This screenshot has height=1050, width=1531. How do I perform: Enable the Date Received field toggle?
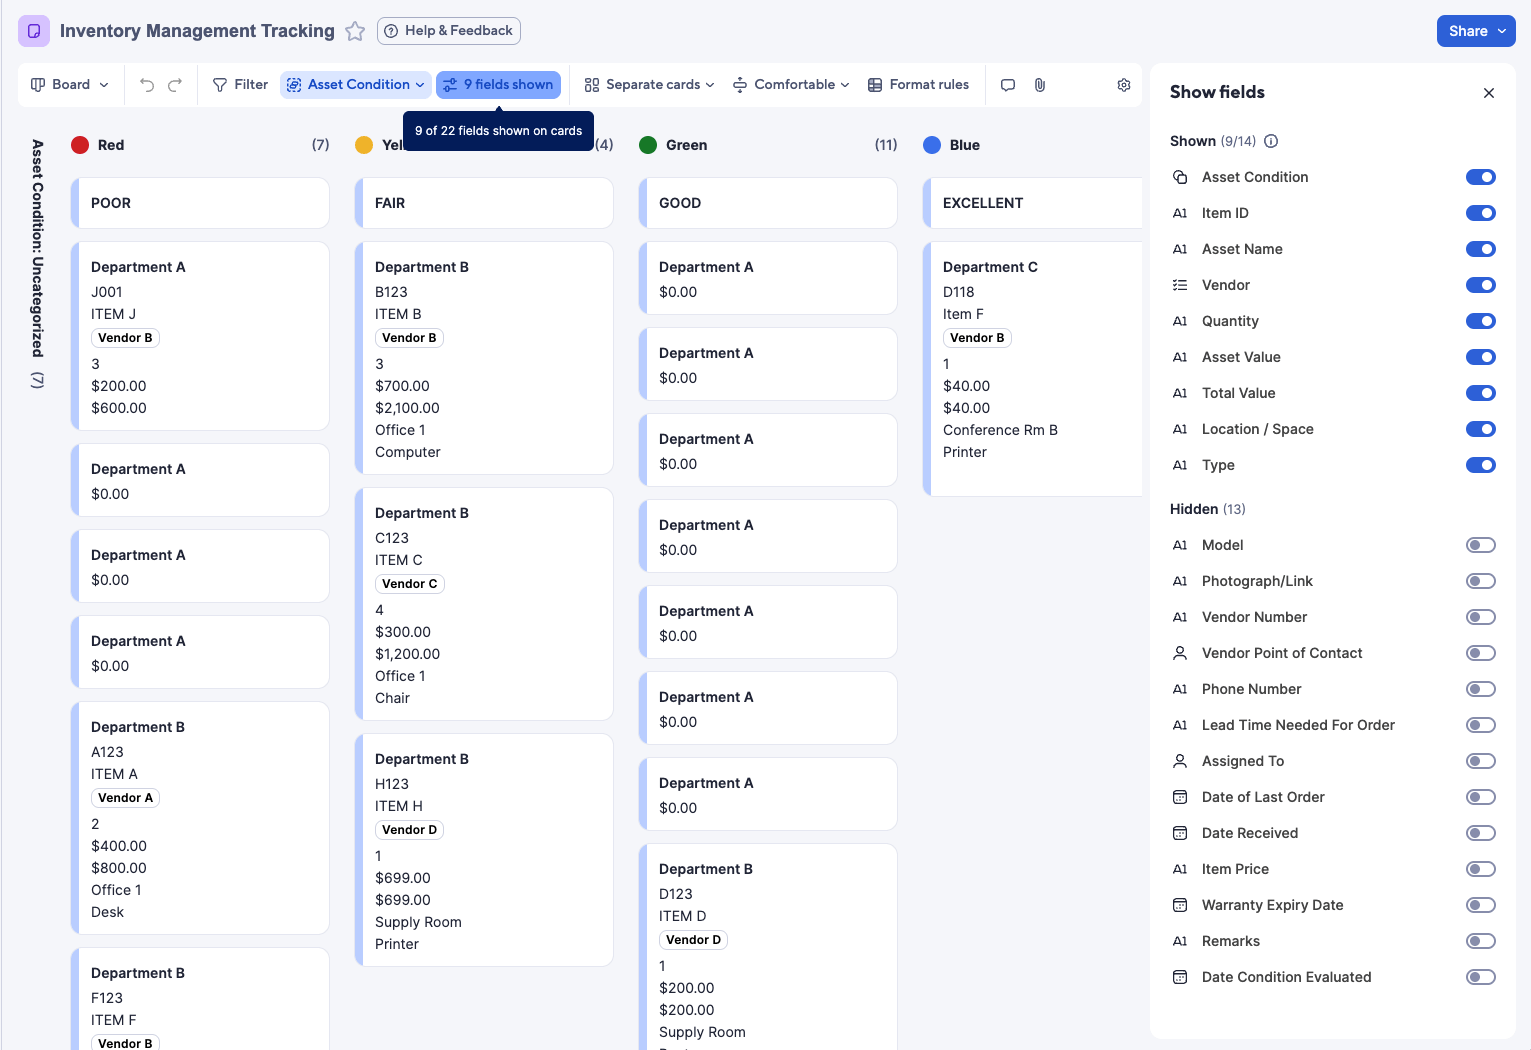click(x=1481, y=833)
